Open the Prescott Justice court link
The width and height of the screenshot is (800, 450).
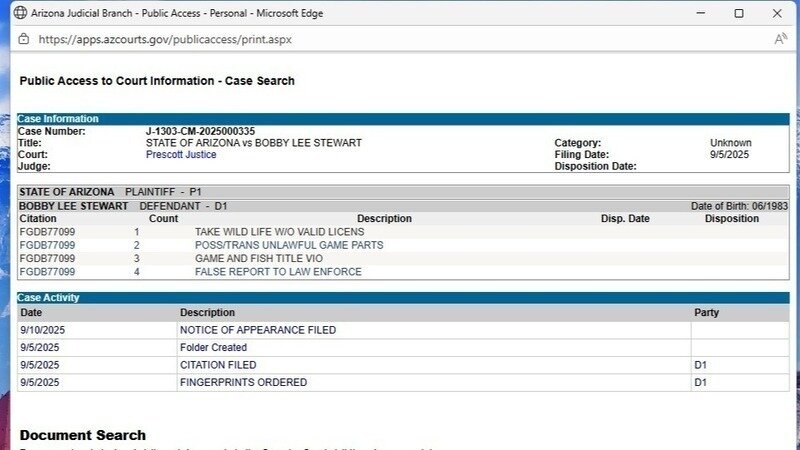pos(181,155)
